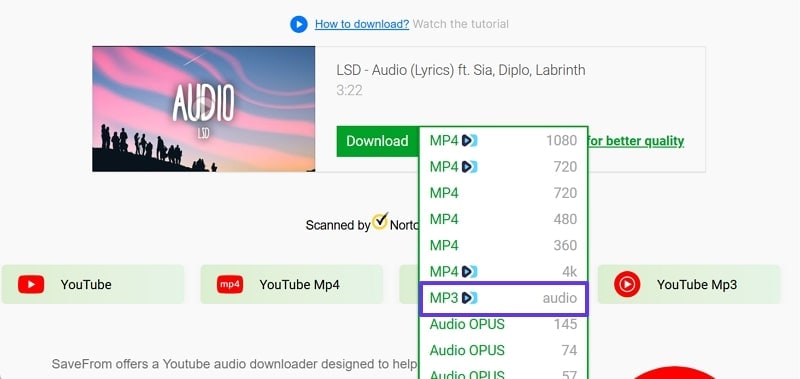800x379 pixels.
Task: Click the red mp4 badge icon
Action: click(230, 285)
